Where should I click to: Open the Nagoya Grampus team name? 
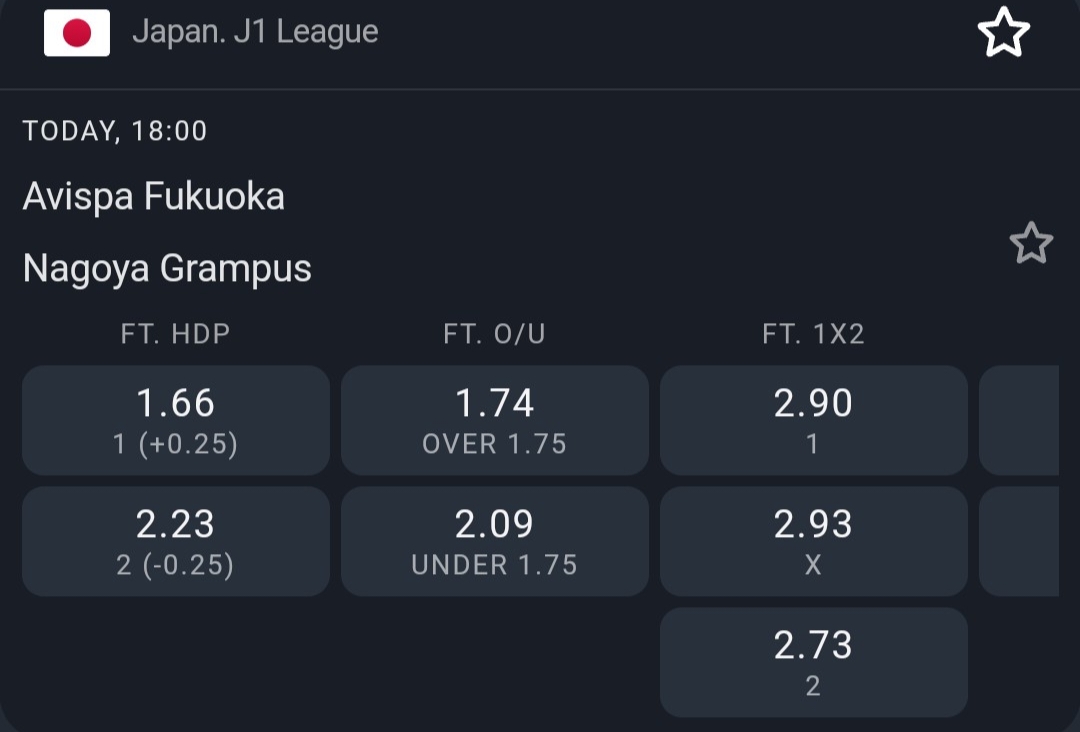(x=167, y=268)
